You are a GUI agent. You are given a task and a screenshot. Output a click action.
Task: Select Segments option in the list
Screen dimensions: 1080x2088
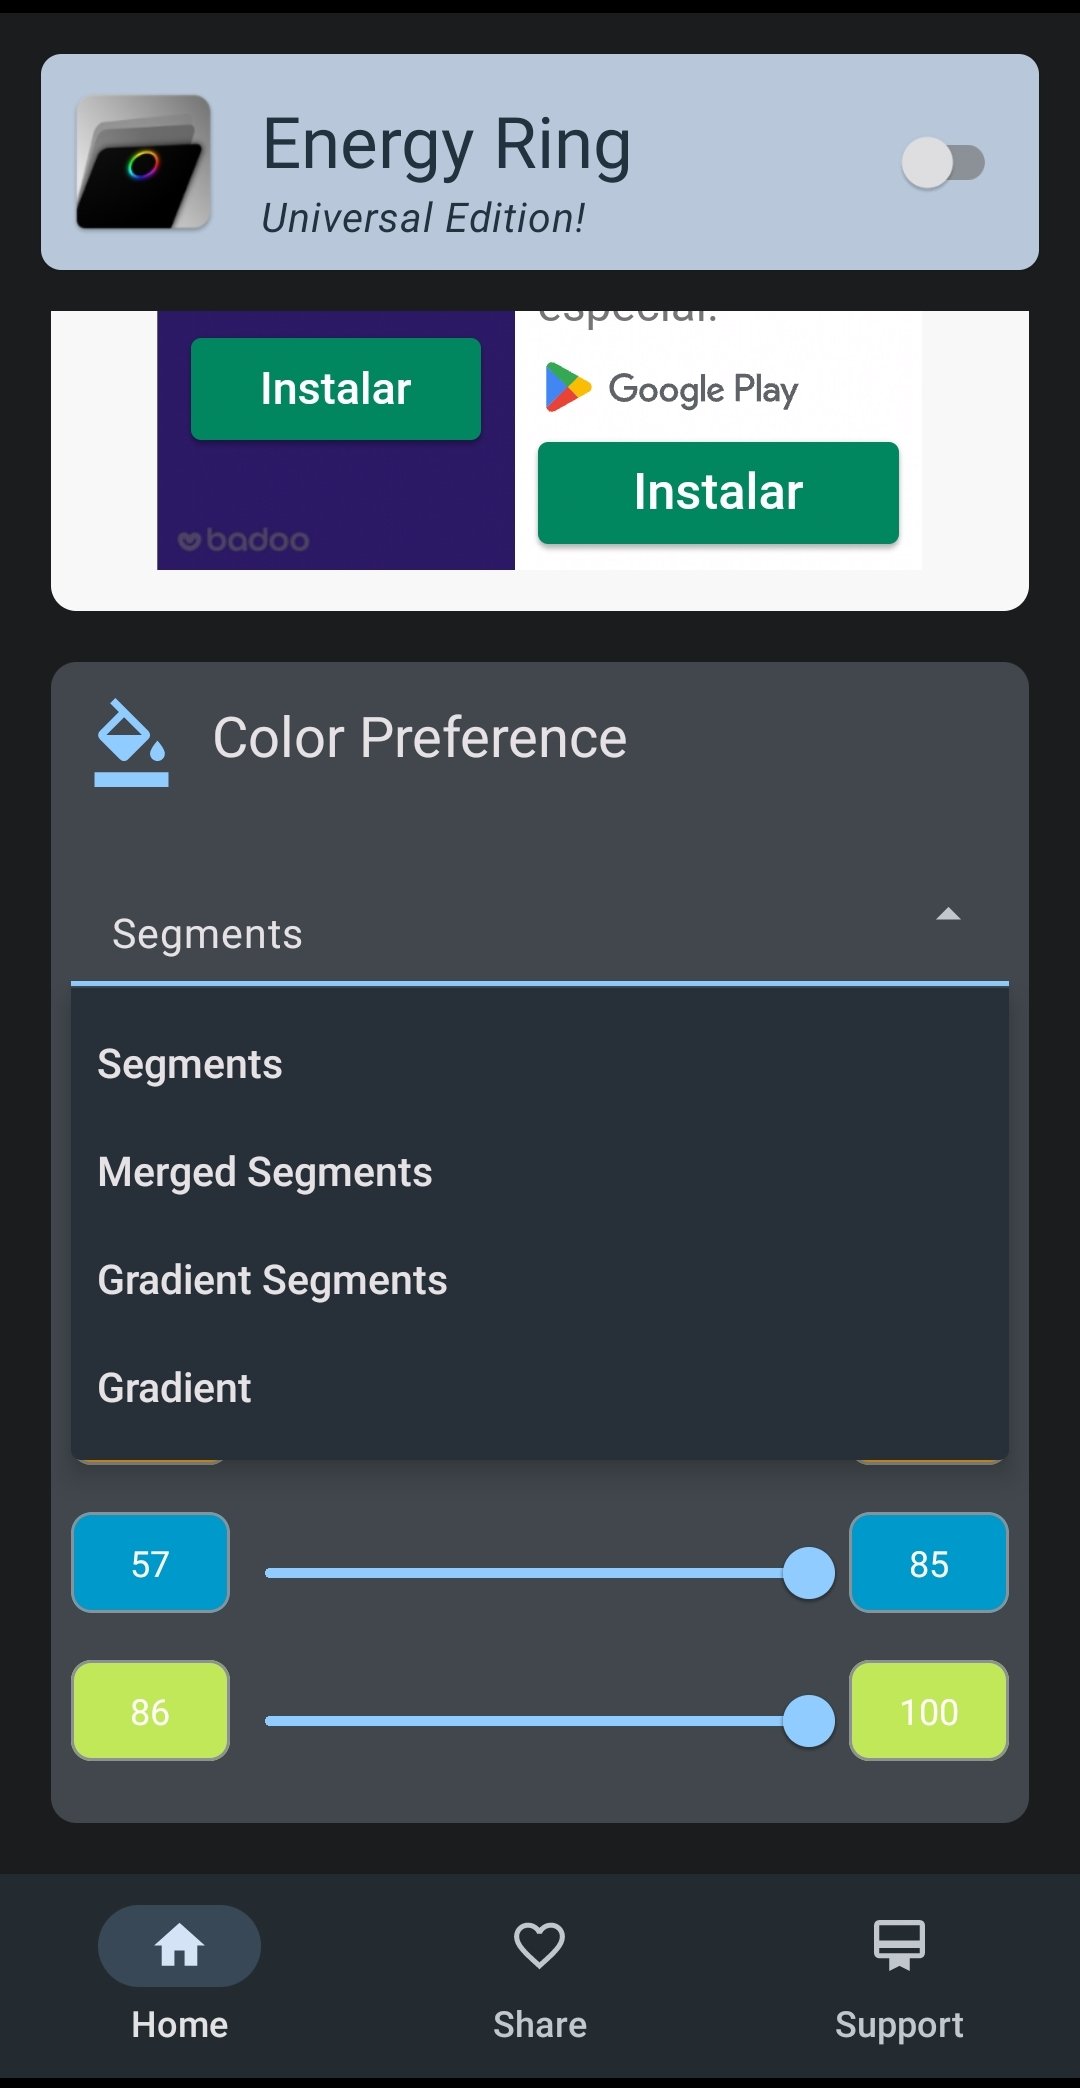pyautogui.click(x=540, y=1064)
